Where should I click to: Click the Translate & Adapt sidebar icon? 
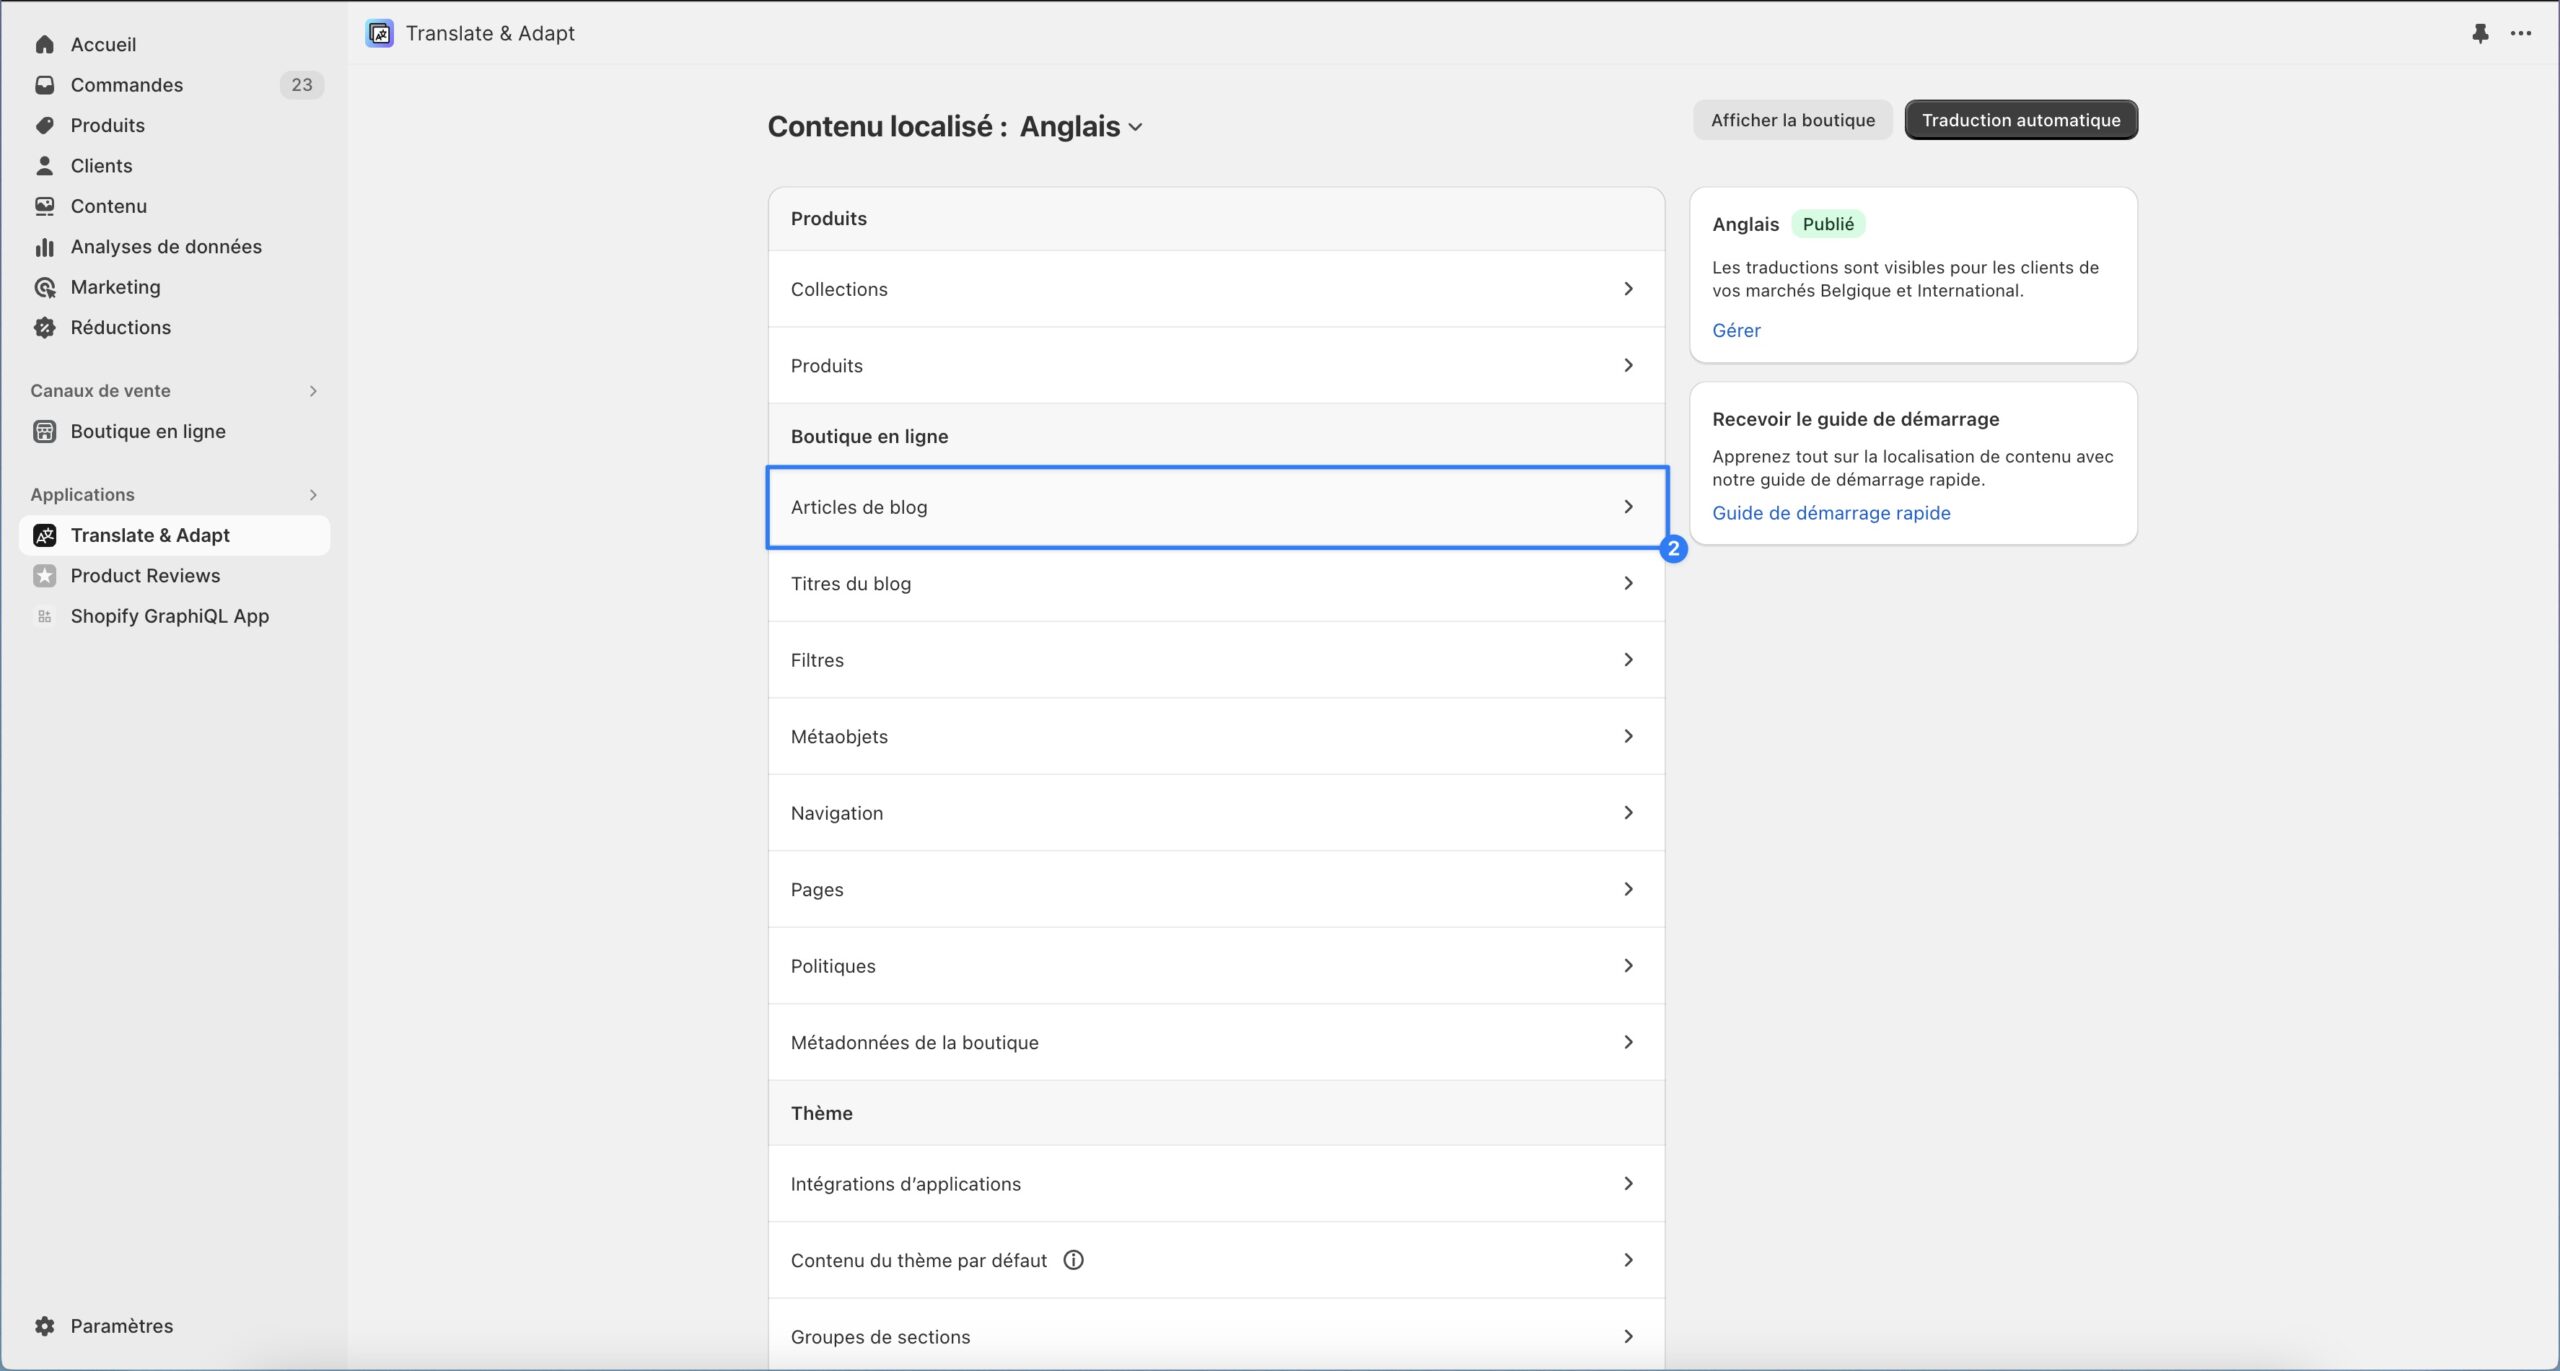coord(44,535)
